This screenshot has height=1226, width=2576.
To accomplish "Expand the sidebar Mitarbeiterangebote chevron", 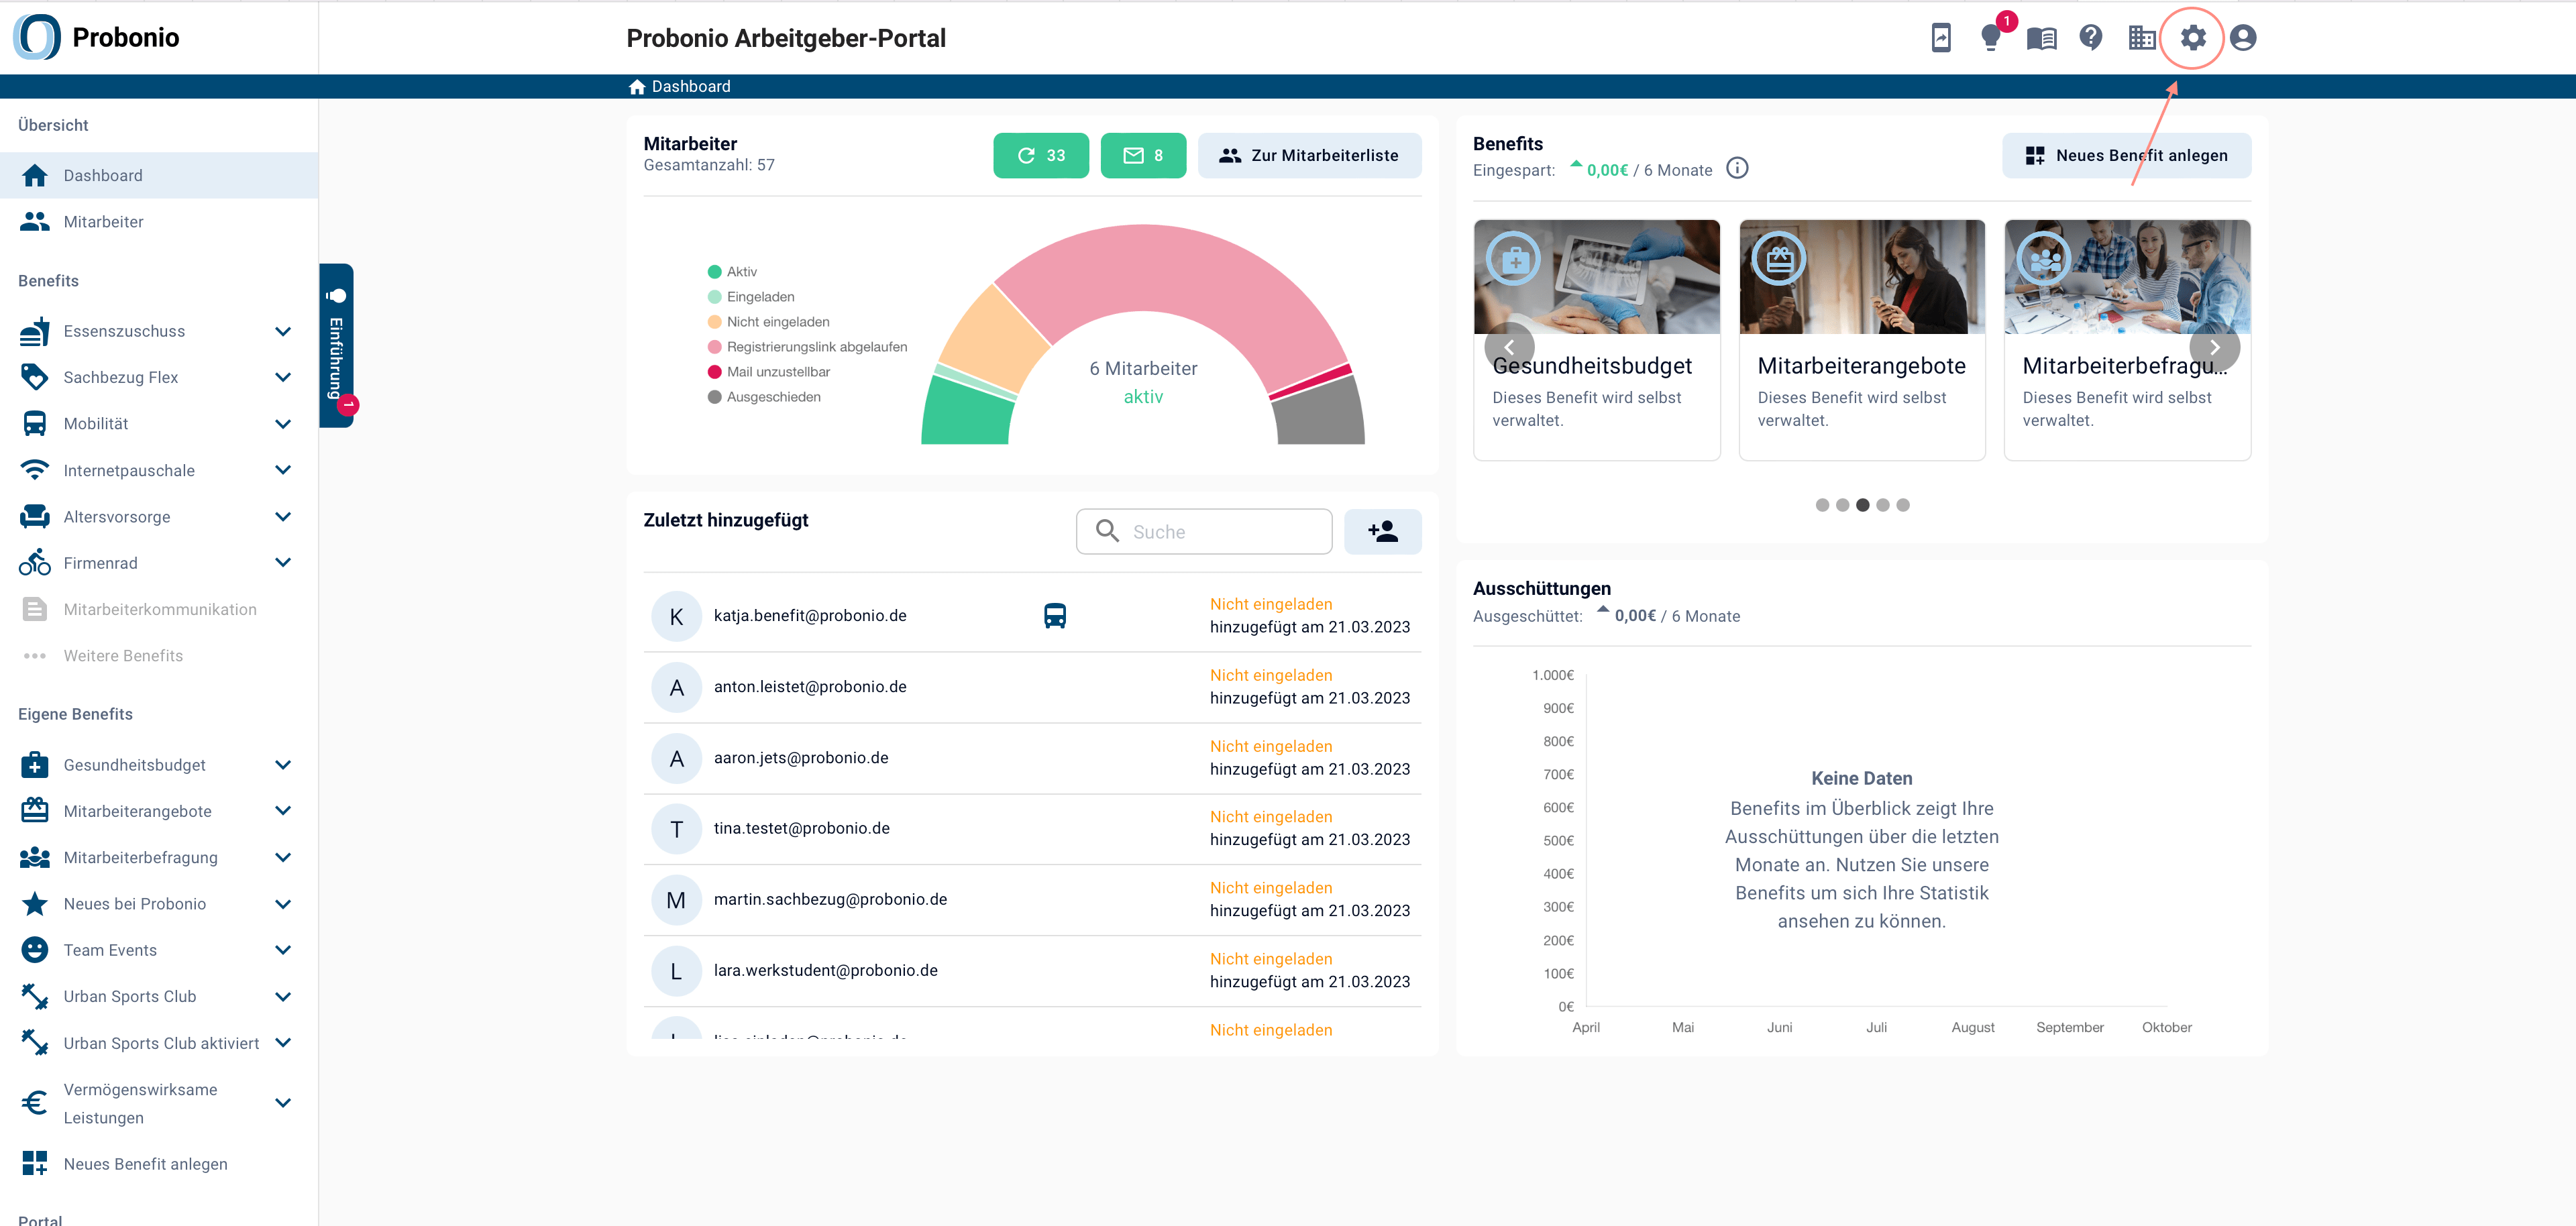I will pyautogui.click(x=283, y=811).
